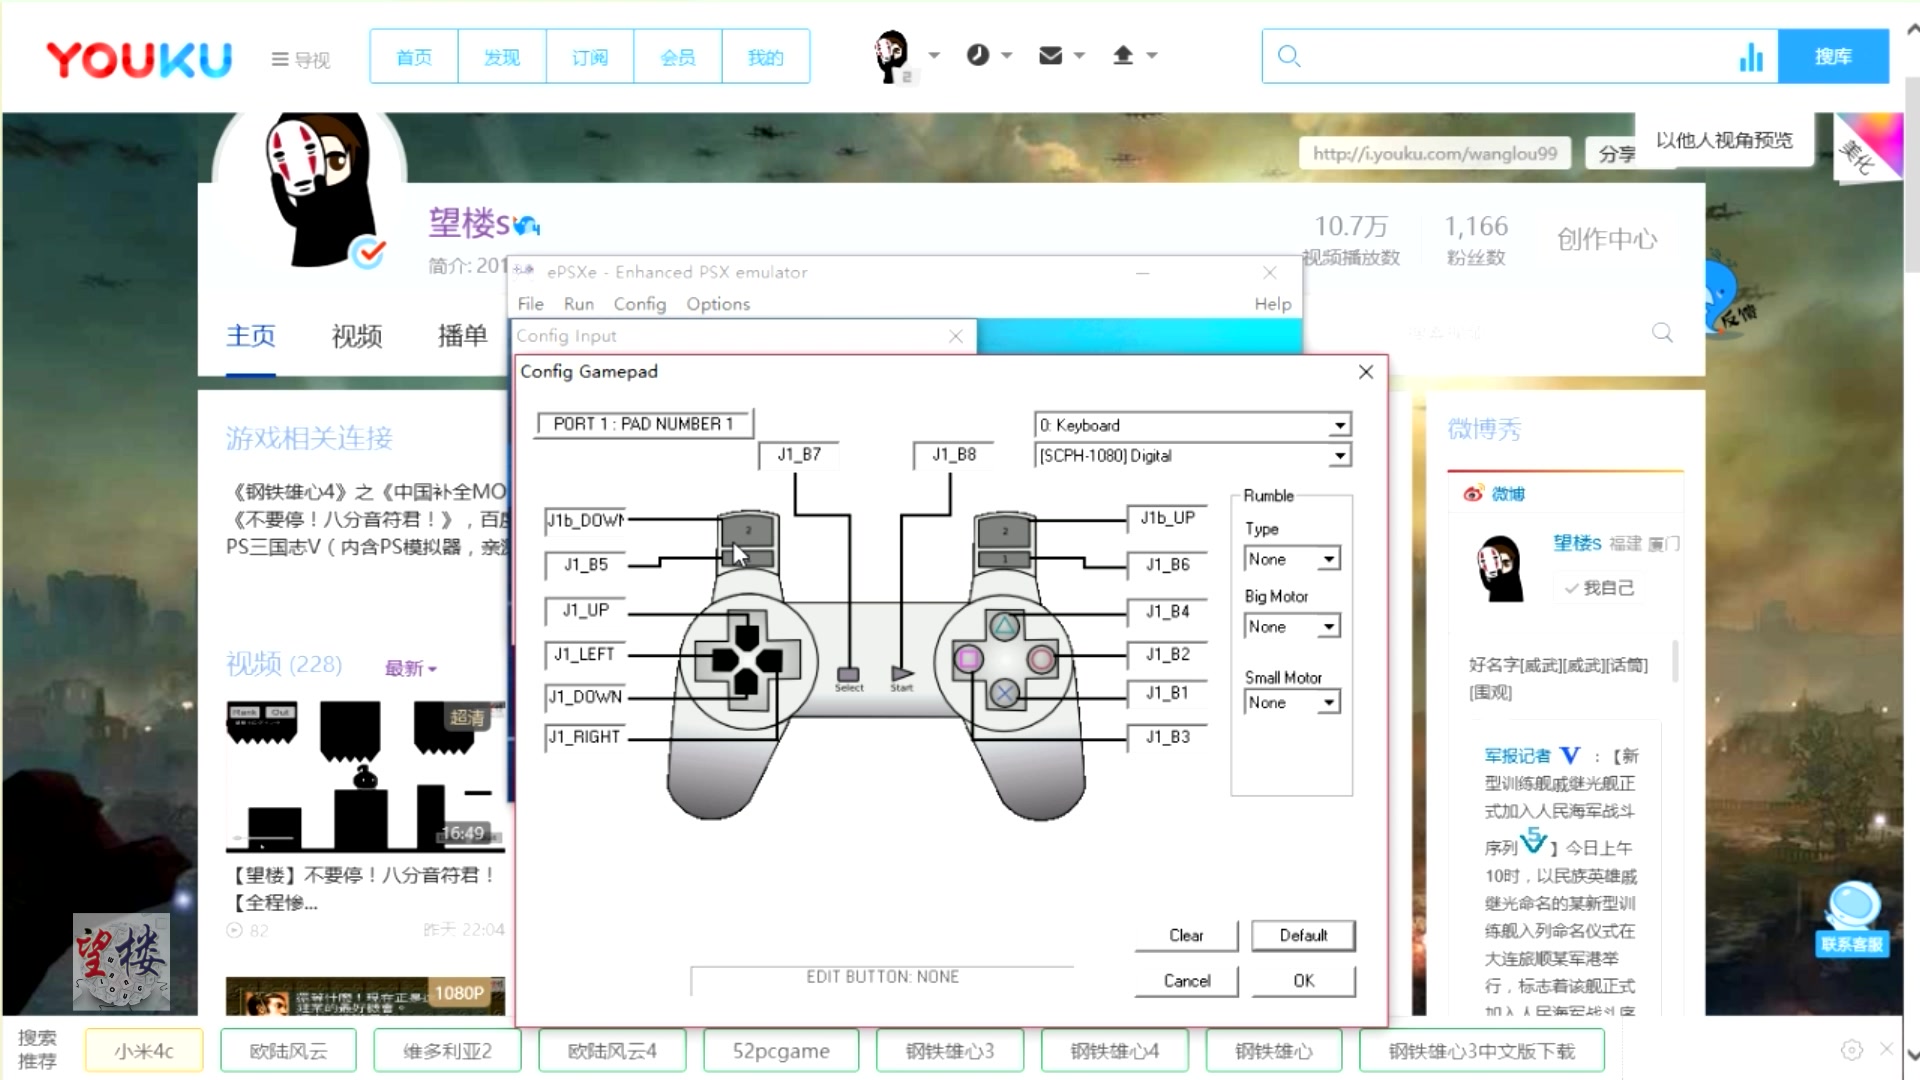
Task: Open the Big Motor dropdown
Action: pyautogui.click(x=1292, y=627)
